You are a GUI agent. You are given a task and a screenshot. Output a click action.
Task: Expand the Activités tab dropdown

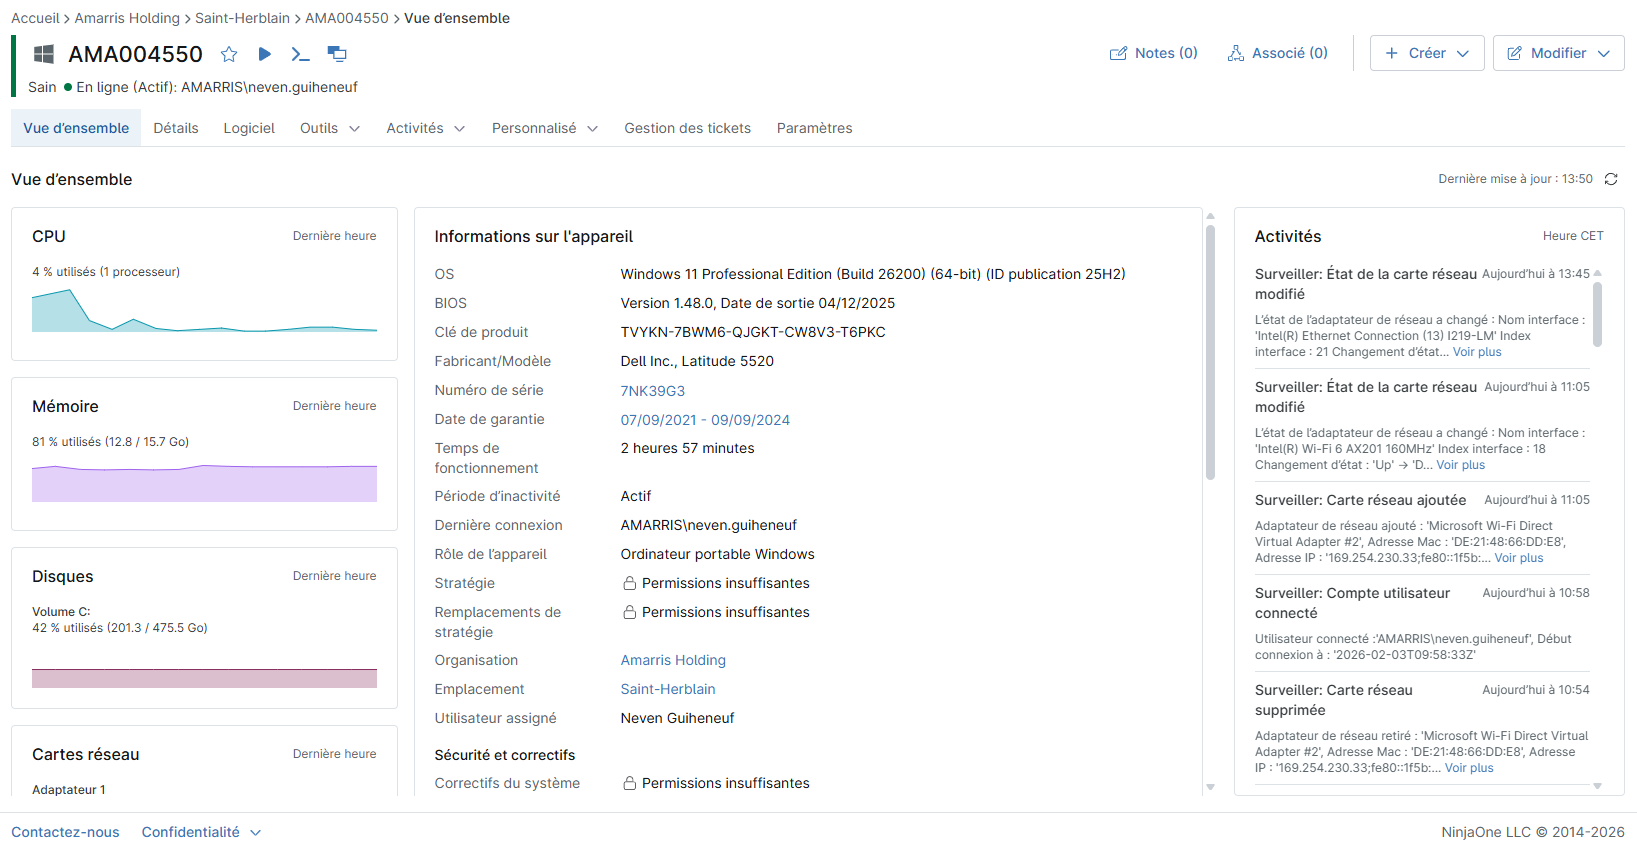pos(425,128)
